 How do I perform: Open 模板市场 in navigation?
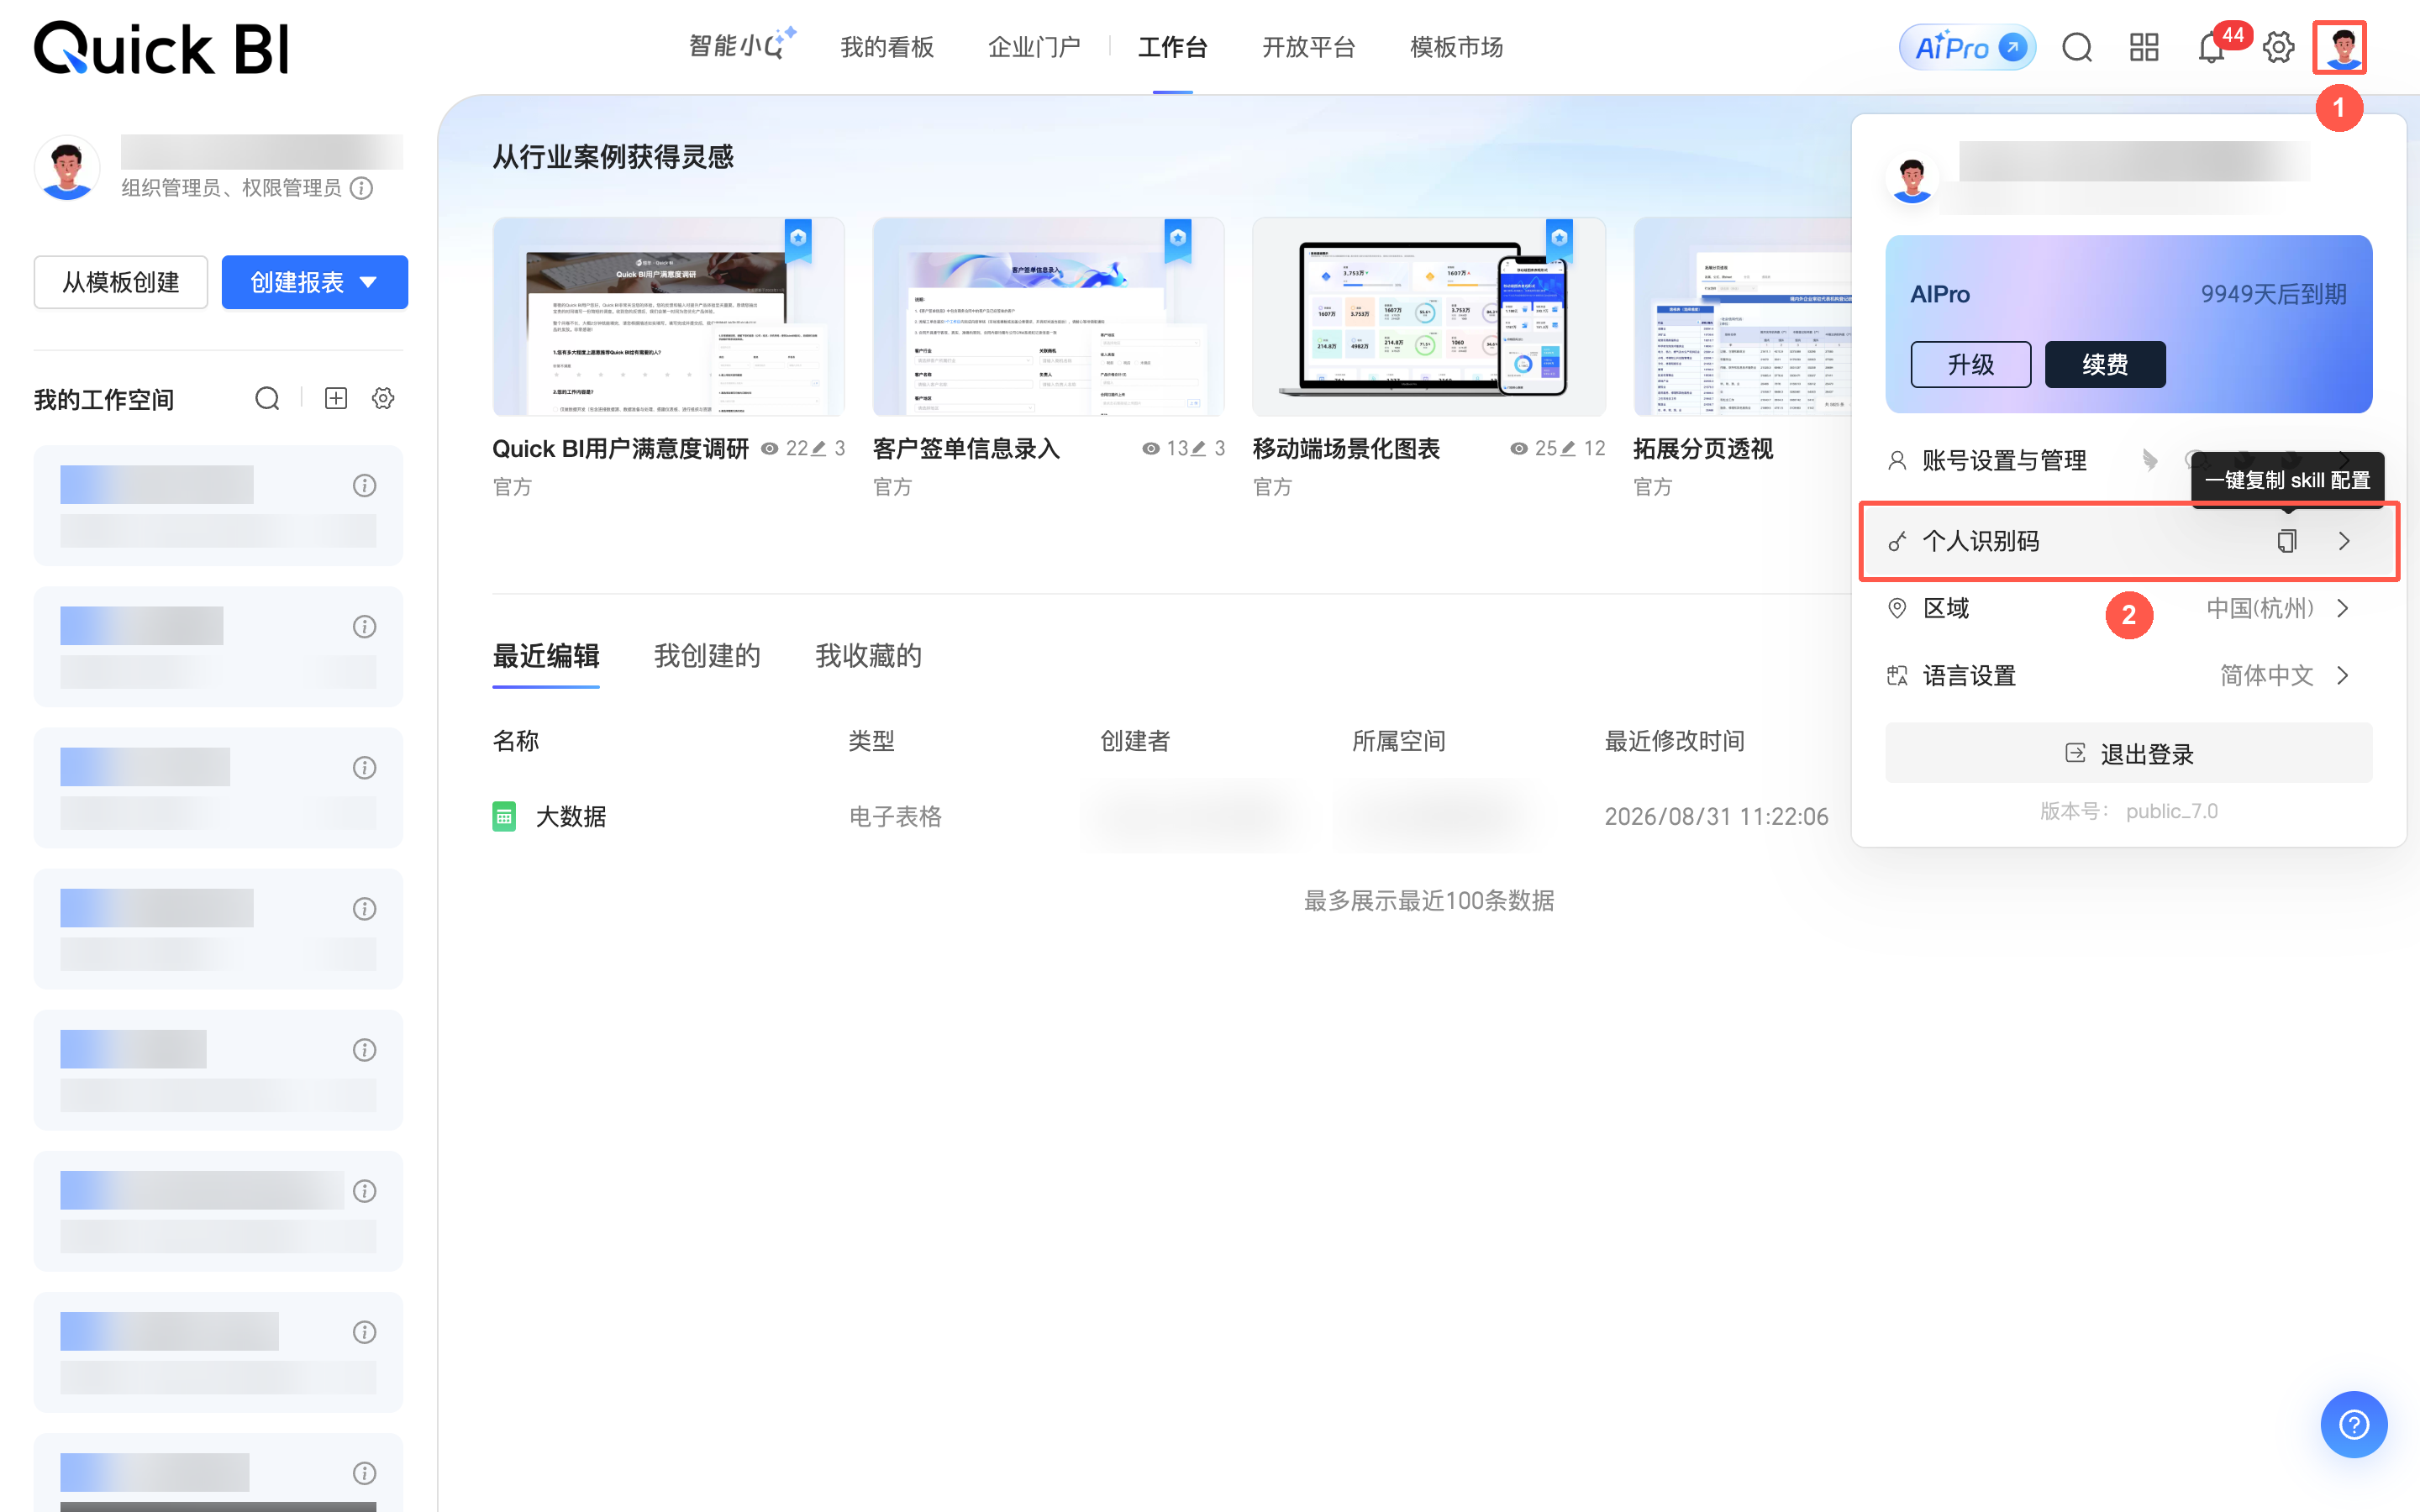[x=1456, y=47]
